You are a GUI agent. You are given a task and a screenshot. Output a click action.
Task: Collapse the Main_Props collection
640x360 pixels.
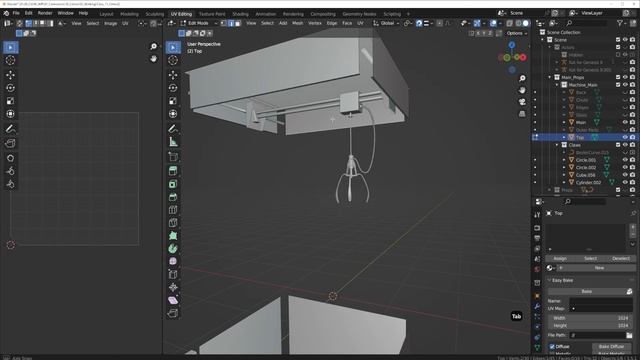549,77
